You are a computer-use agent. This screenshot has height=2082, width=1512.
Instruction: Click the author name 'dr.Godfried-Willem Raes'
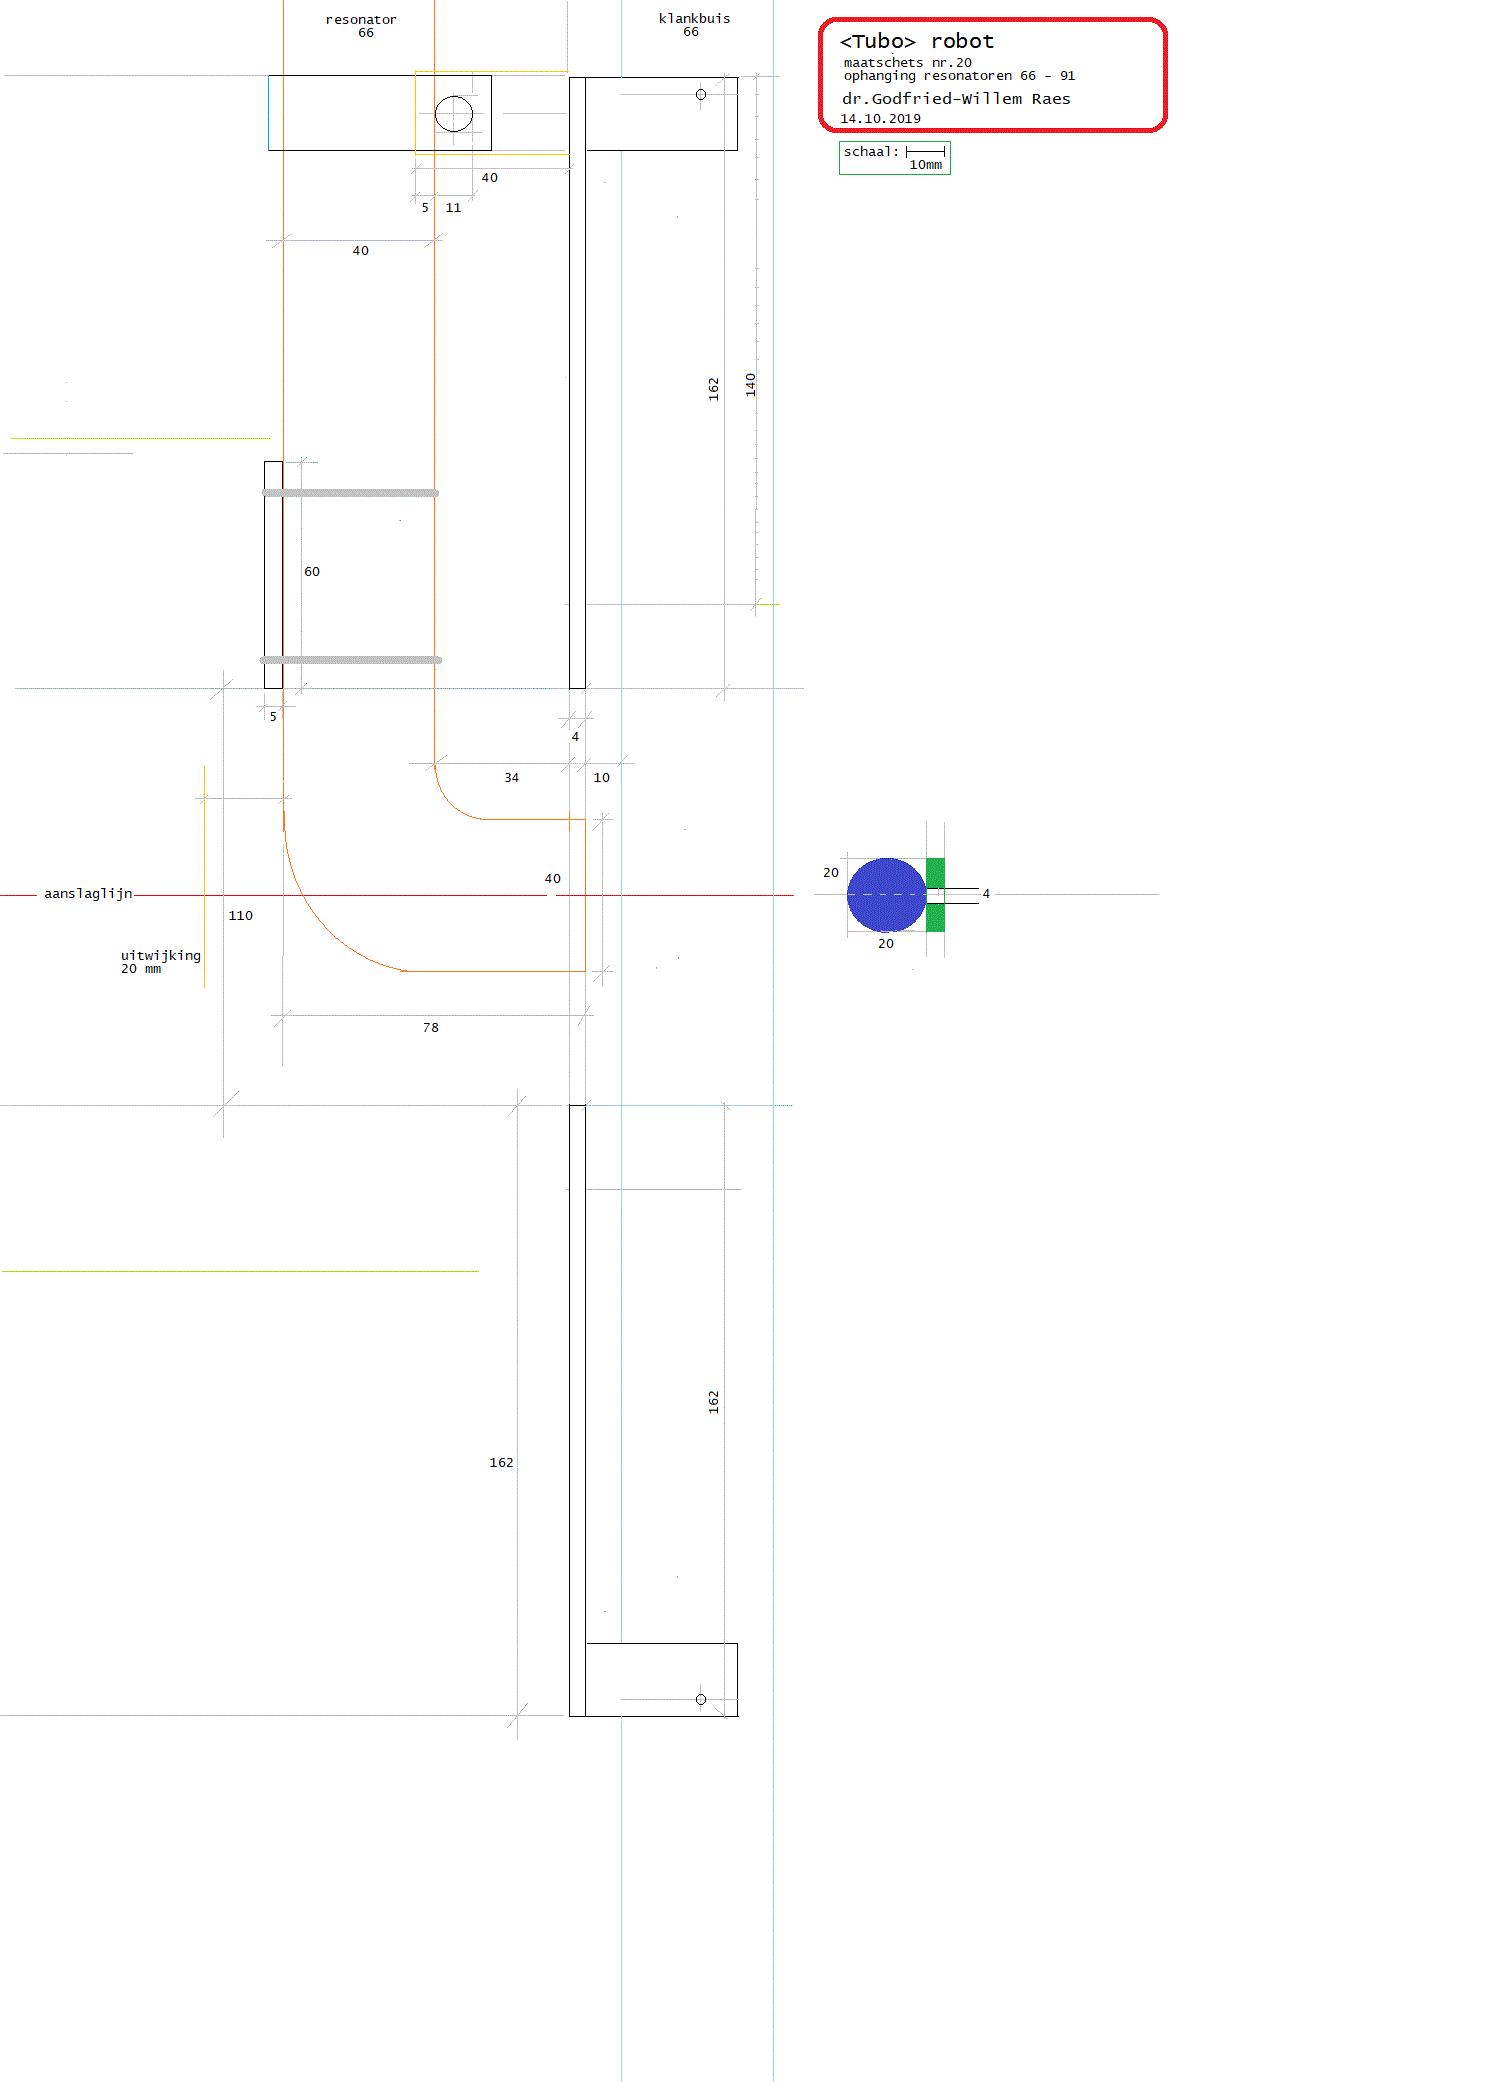pyautogui.click(x=956, y=98)
